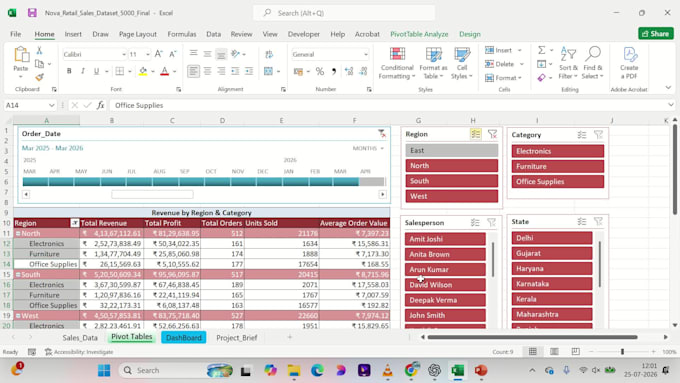The height and width of the screenshot is (383, 680).
Task: Apply red Font Color
Action: pos(165,71)
